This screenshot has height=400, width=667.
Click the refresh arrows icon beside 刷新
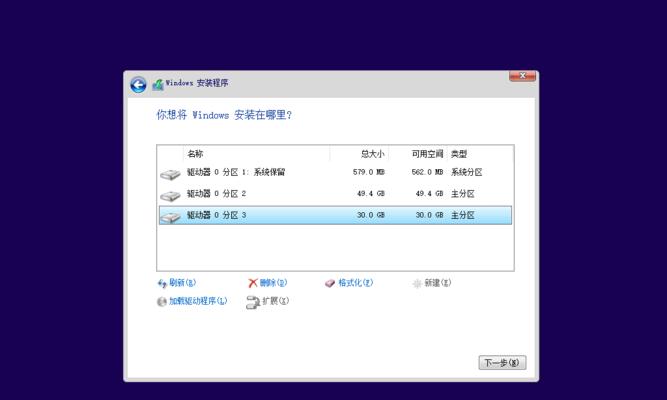[x=162, y=283]
